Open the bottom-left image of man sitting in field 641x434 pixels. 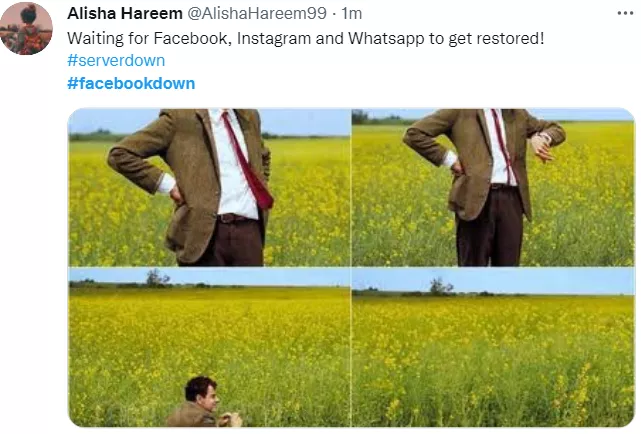[209, 347]
